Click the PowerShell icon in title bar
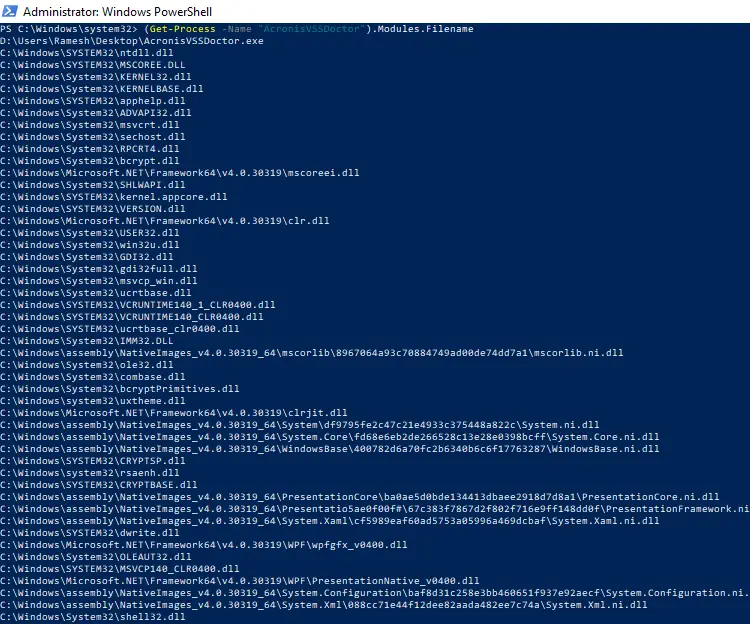The width and height of the screenshot is (750, 624). (10, 11)
